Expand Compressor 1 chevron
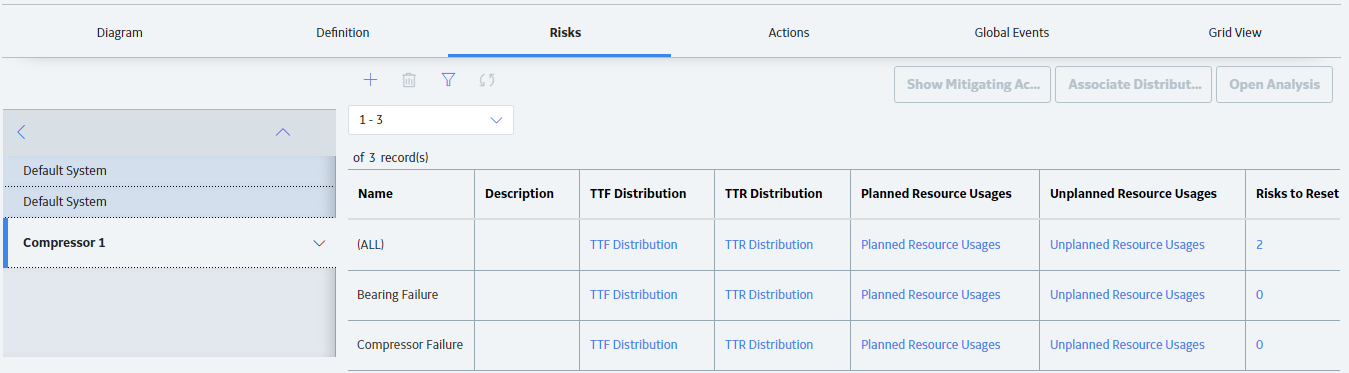1349x373 pixels. pyautogui.click(x=319, y=243)
